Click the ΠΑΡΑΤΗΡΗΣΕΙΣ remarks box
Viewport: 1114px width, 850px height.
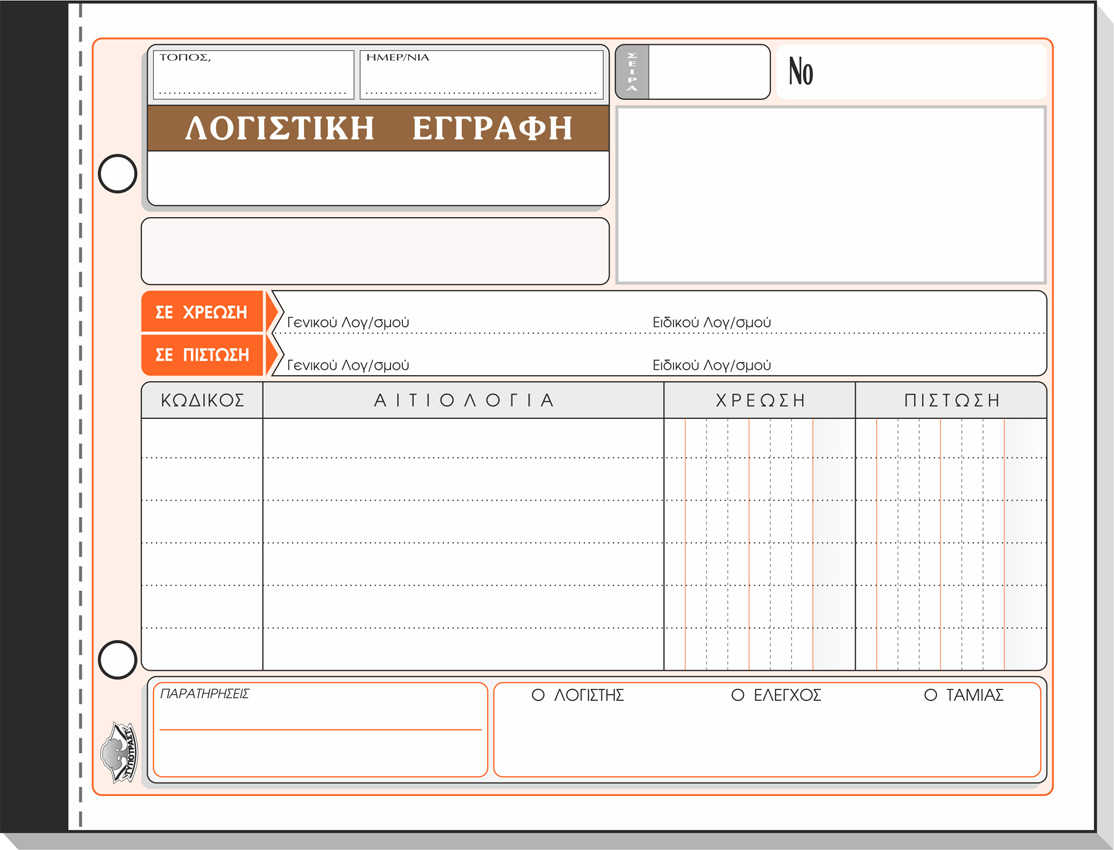point(320,729)
